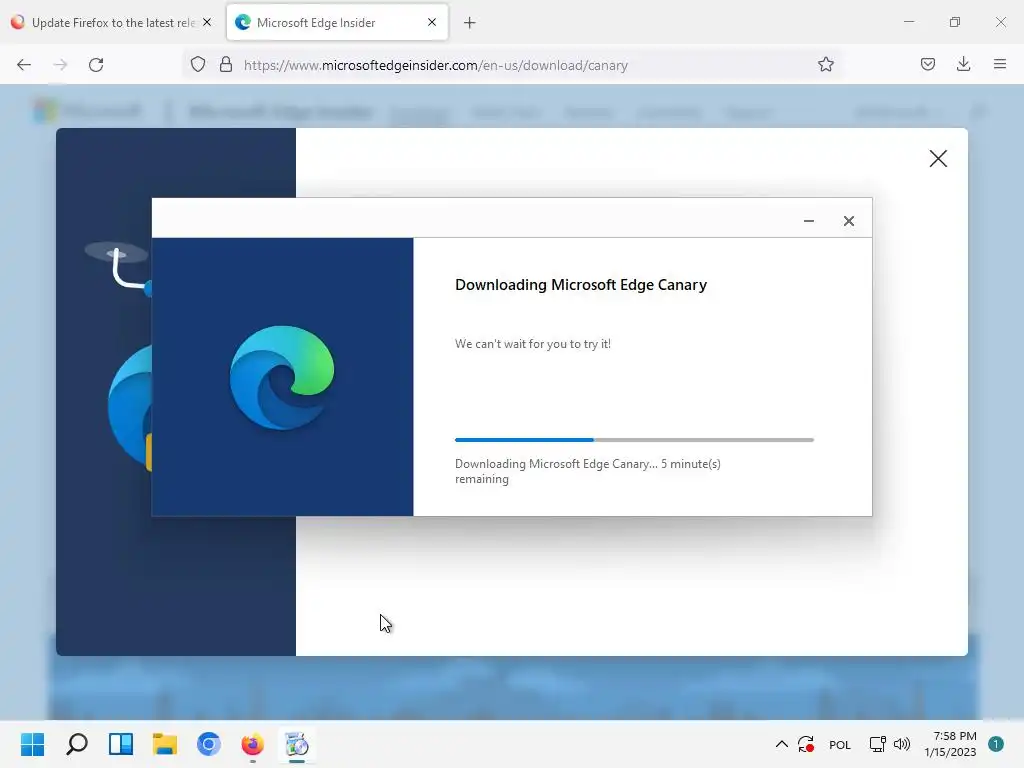The width and height of the screenshot is (1024, 768).
Task: Open the Widgets taskbar icon
Action: tap(121, 744)
